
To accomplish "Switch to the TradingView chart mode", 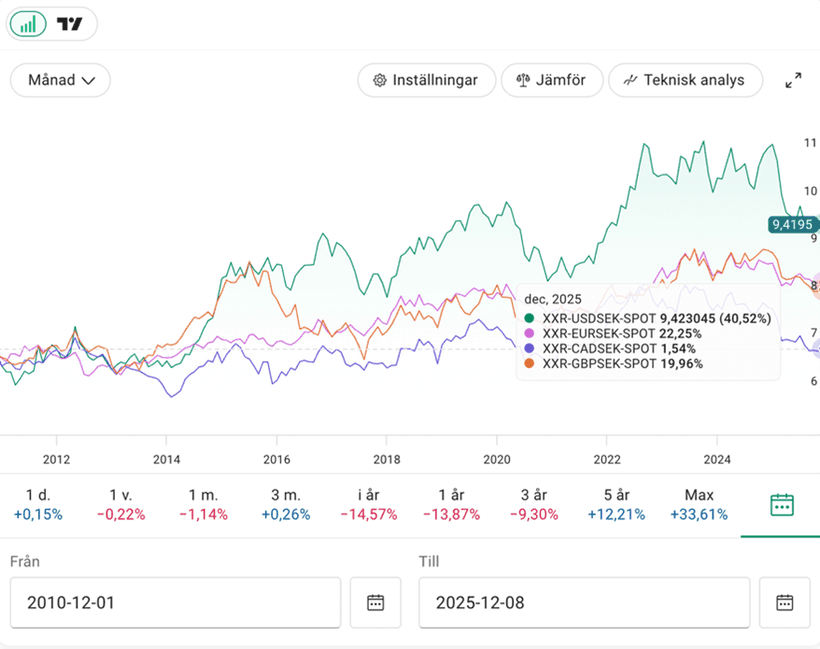I will 70,24.
